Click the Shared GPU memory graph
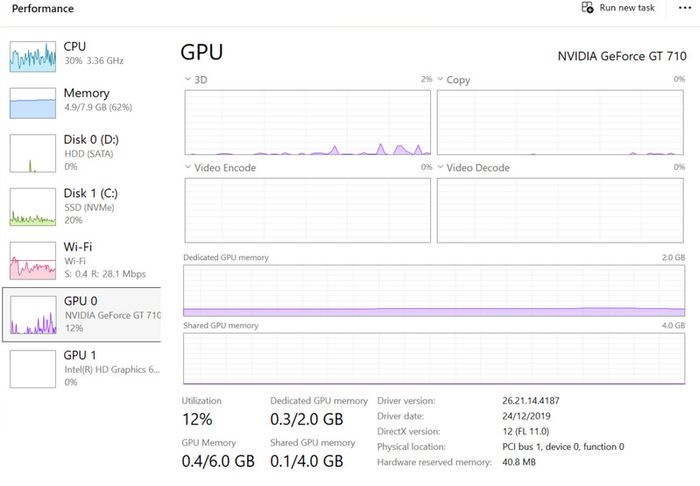700x486 pixels. (434, 358)
